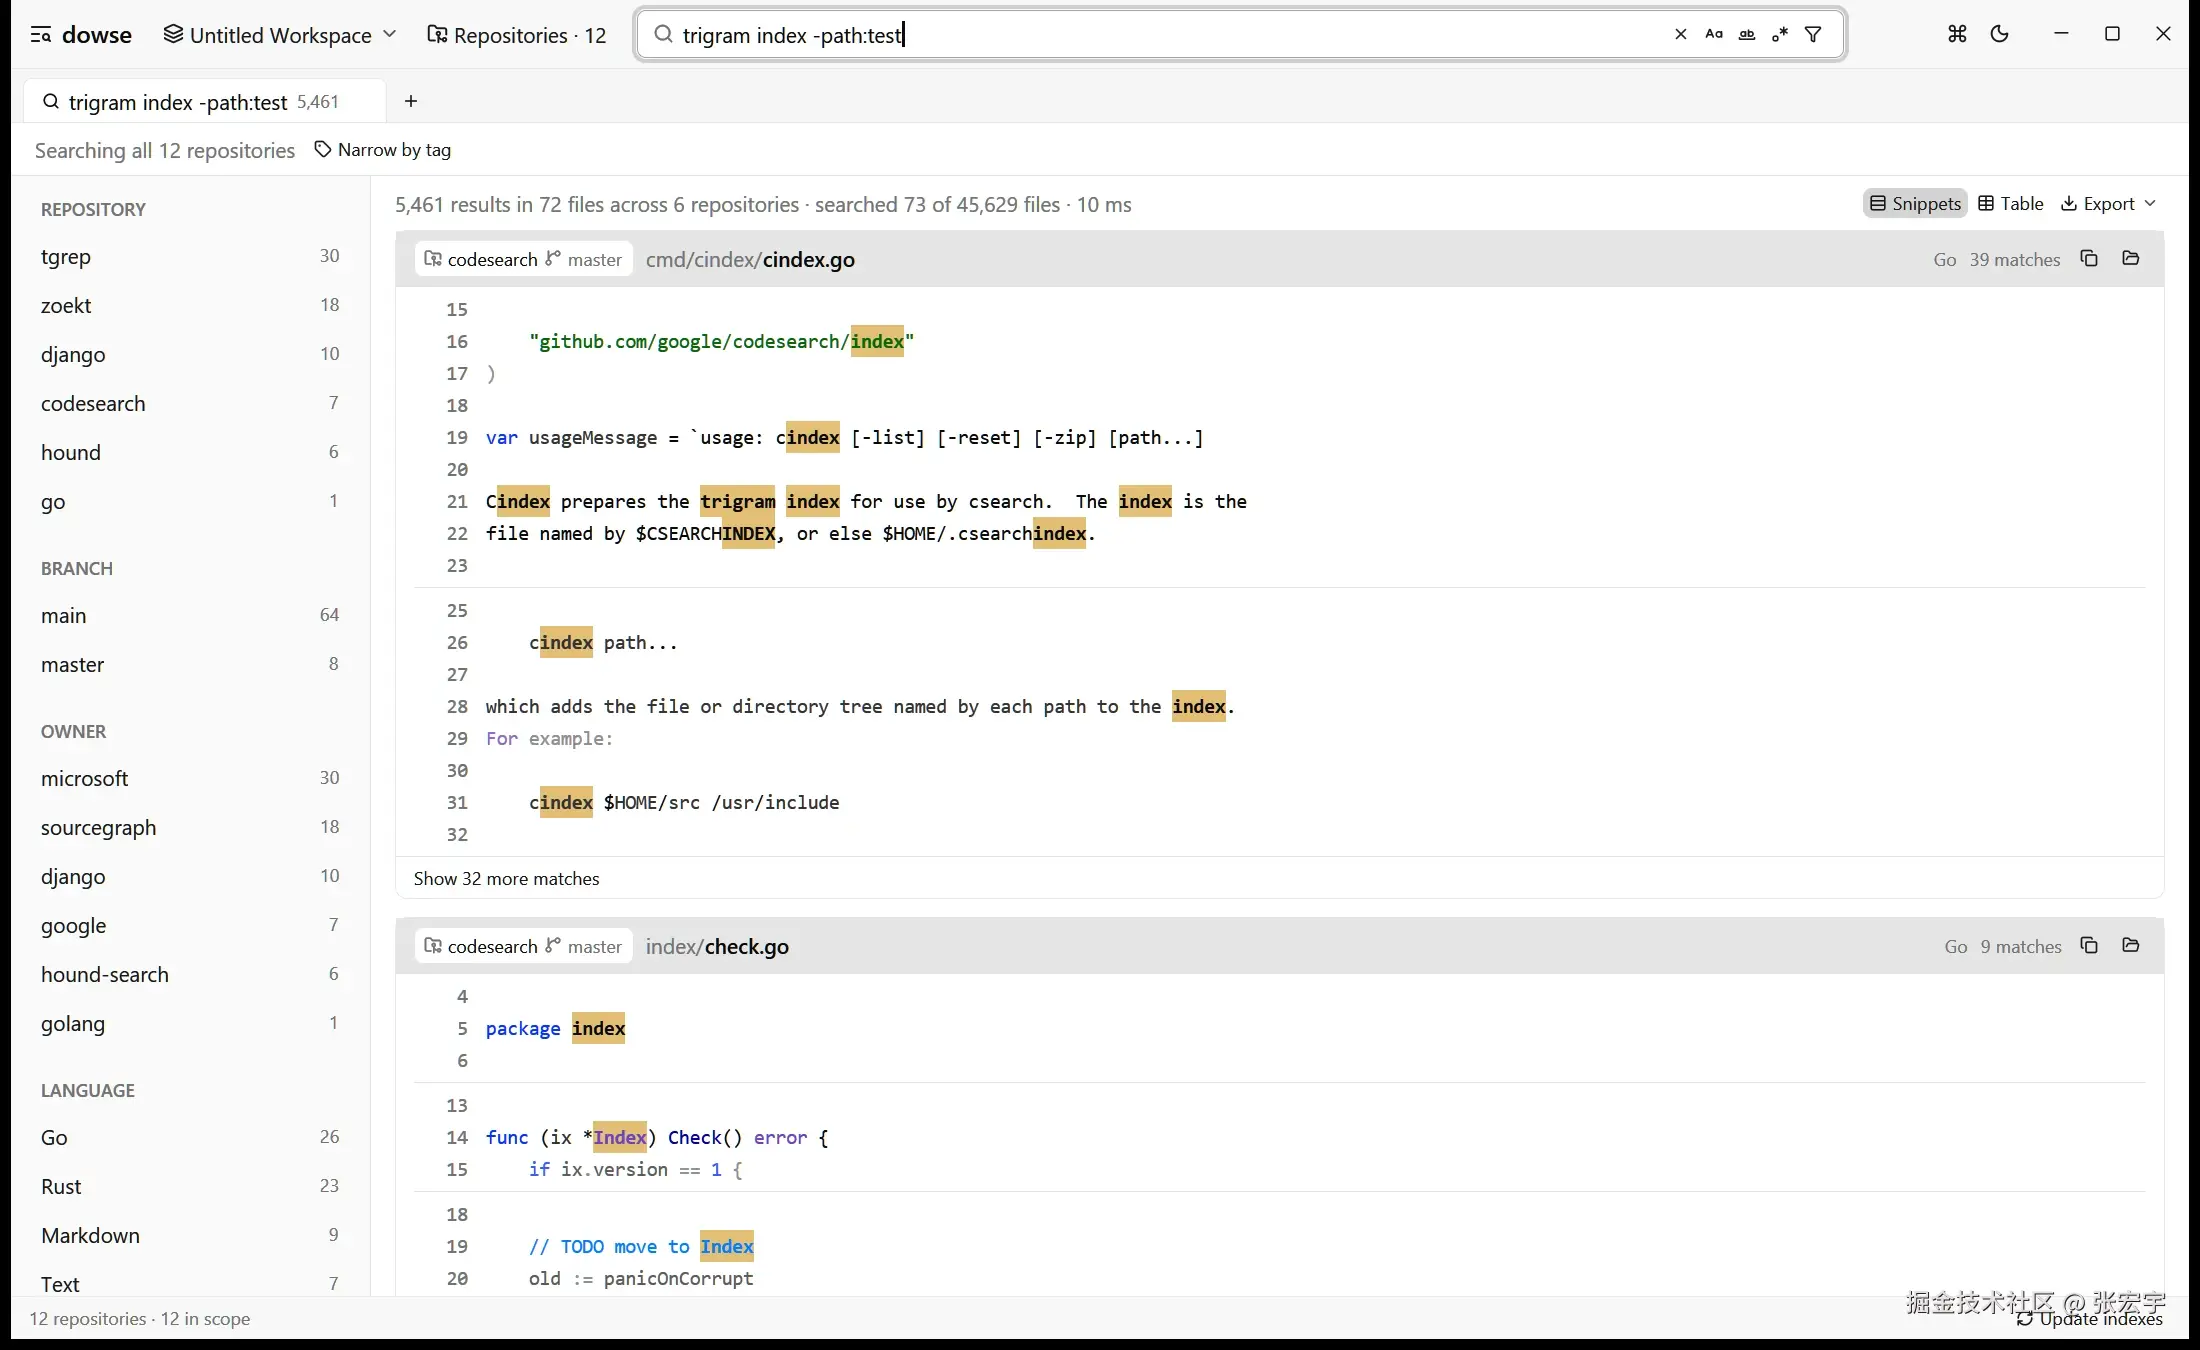This screenshot has height=1350, width=2200.
Task: Click '39 matches' count on cindex.go
Action: tap(2014, 260)
